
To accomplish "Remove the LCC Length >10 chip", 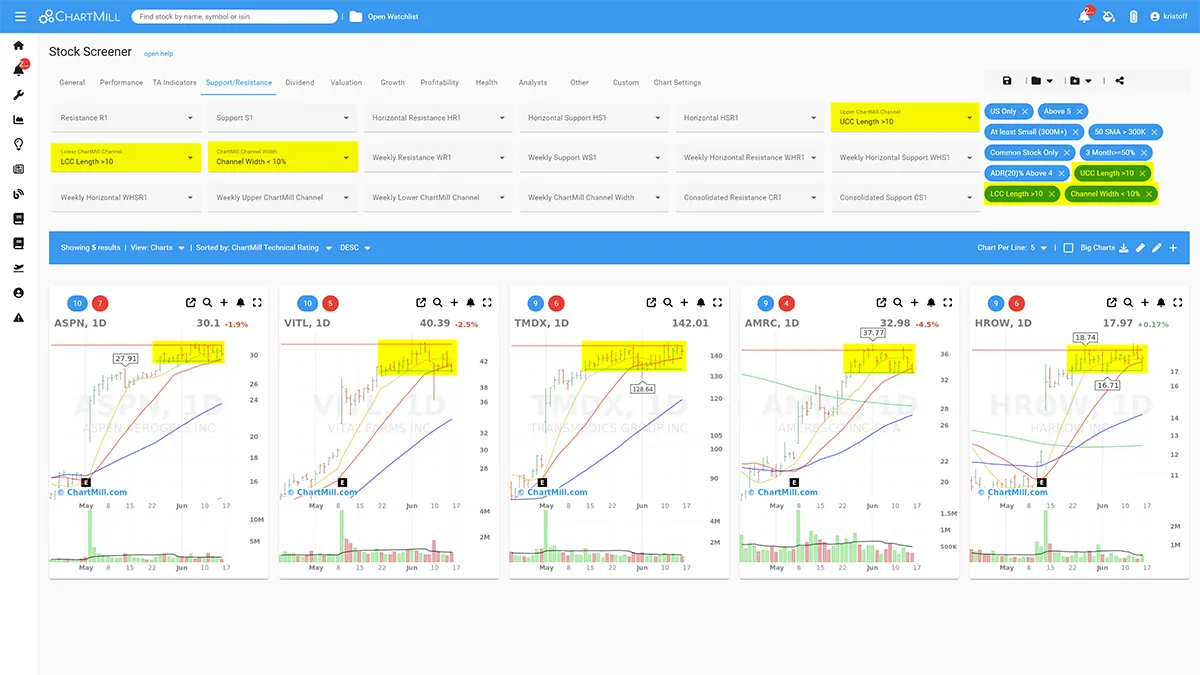I will (x=1052, y=194).
